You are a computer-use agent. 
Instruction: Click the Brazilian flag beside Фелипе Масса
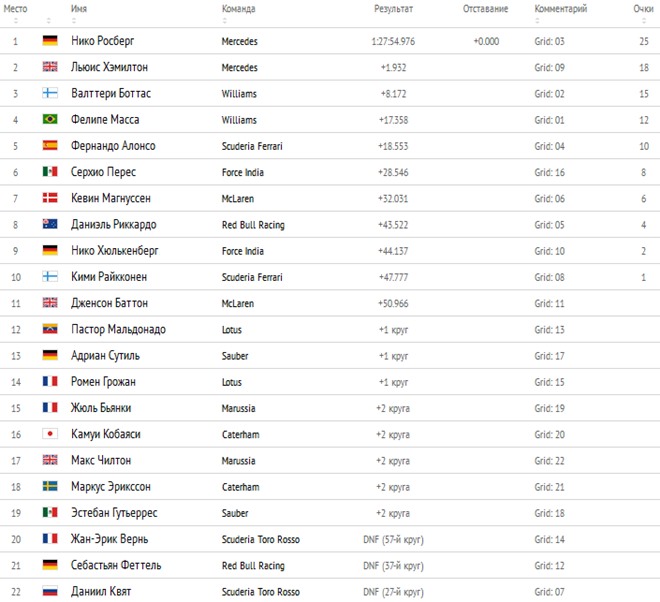point(50,119)
